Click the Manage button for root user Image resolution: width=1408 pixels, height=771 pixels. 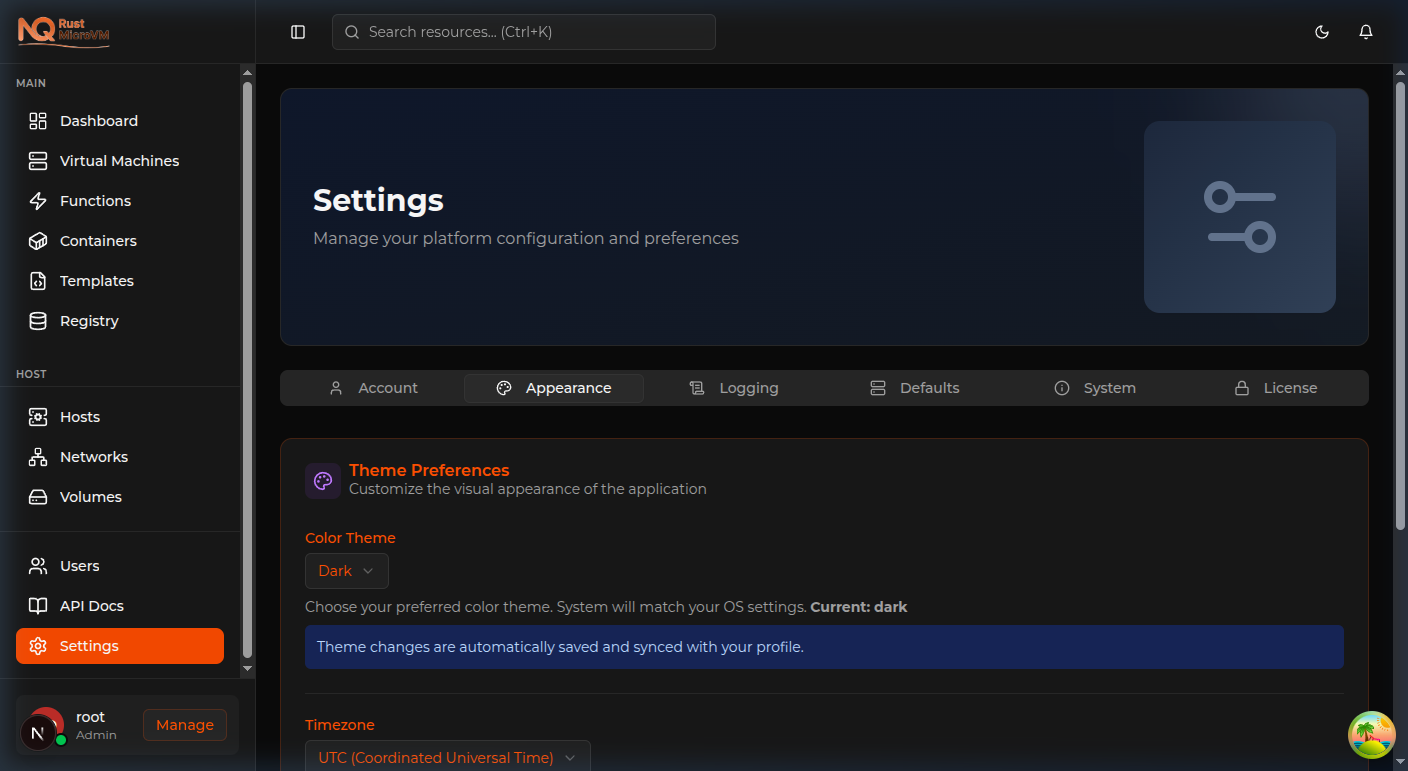(x=184, y=724)
